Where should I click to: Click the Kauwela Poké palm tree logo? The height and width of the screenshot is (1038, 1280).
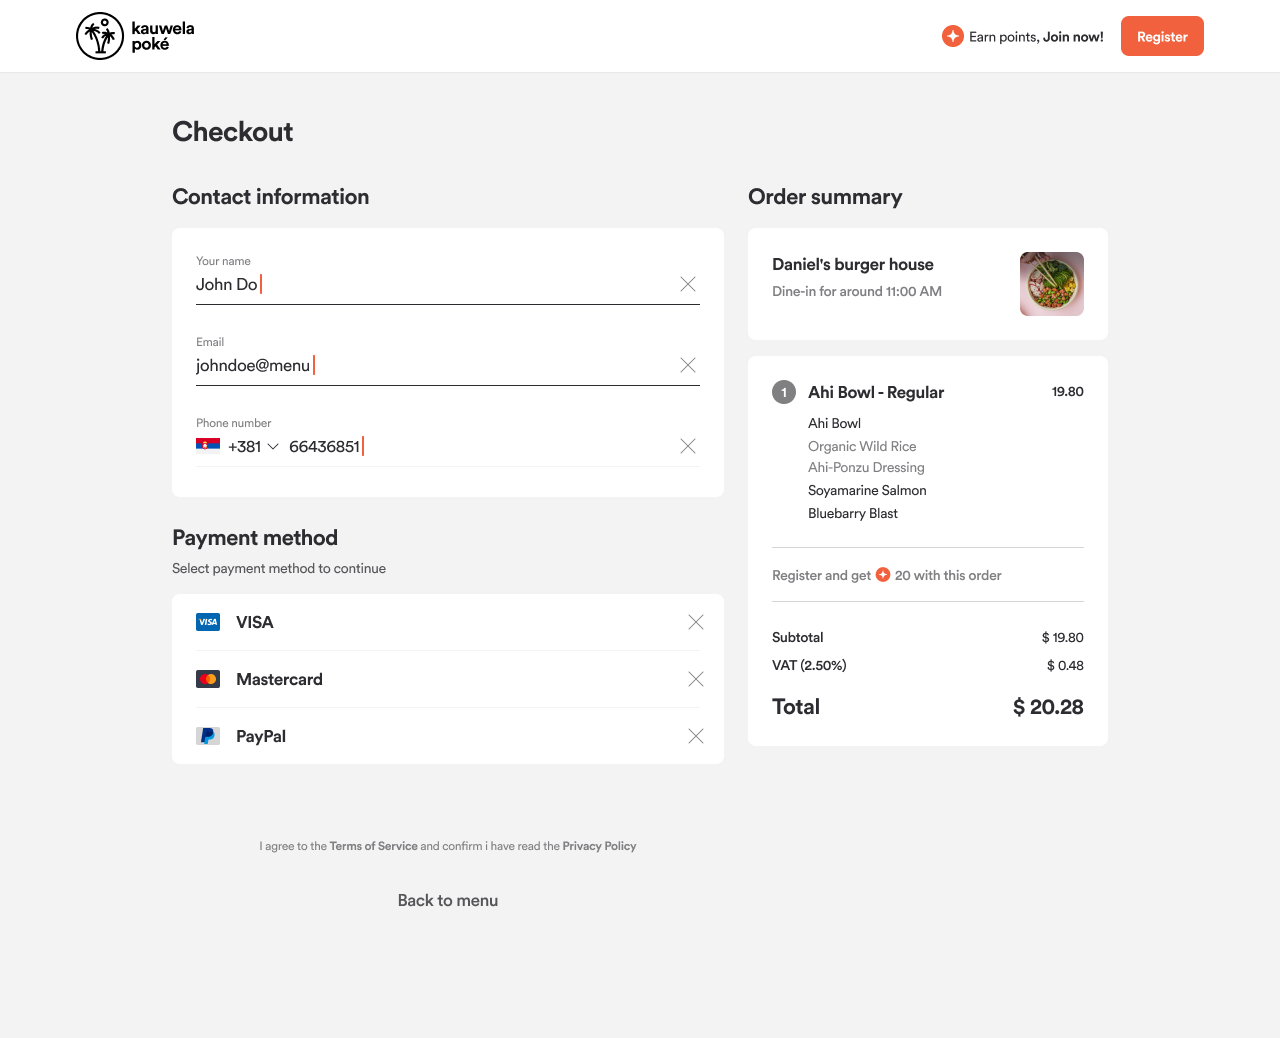point(100,36)
